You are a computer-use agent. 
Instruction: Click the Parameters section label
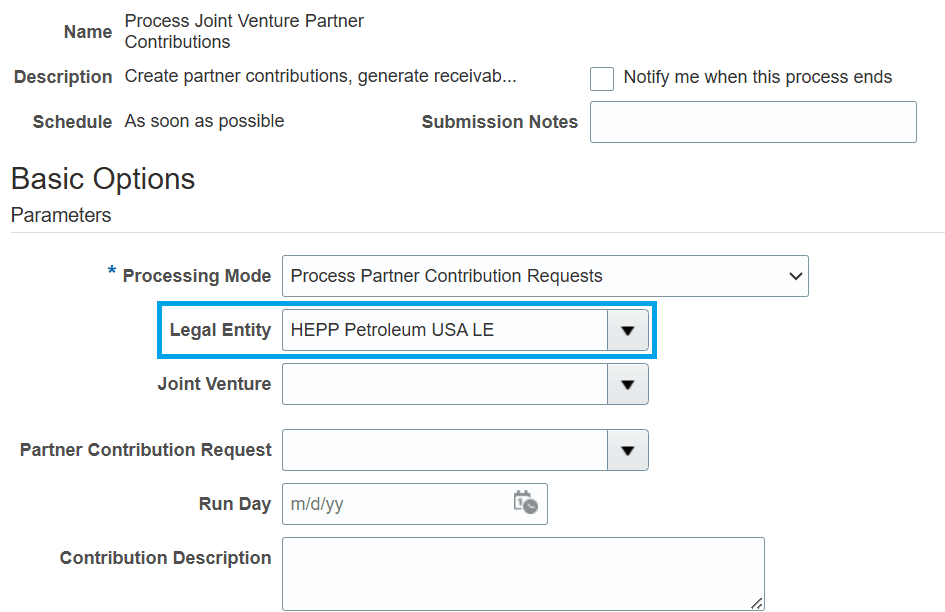(61, 215)
